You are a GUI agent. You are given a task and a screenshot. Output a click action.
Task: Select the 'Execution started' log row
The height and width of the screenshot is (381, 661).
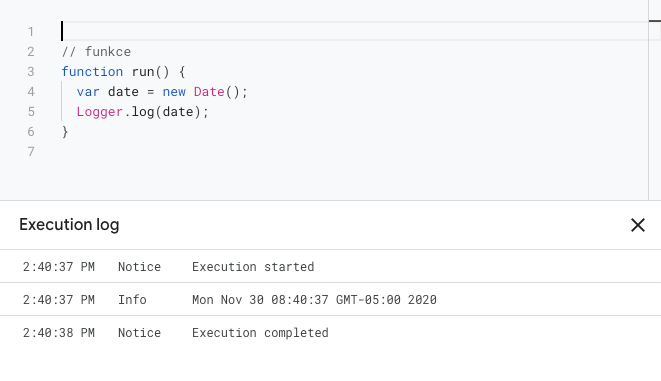330,266
